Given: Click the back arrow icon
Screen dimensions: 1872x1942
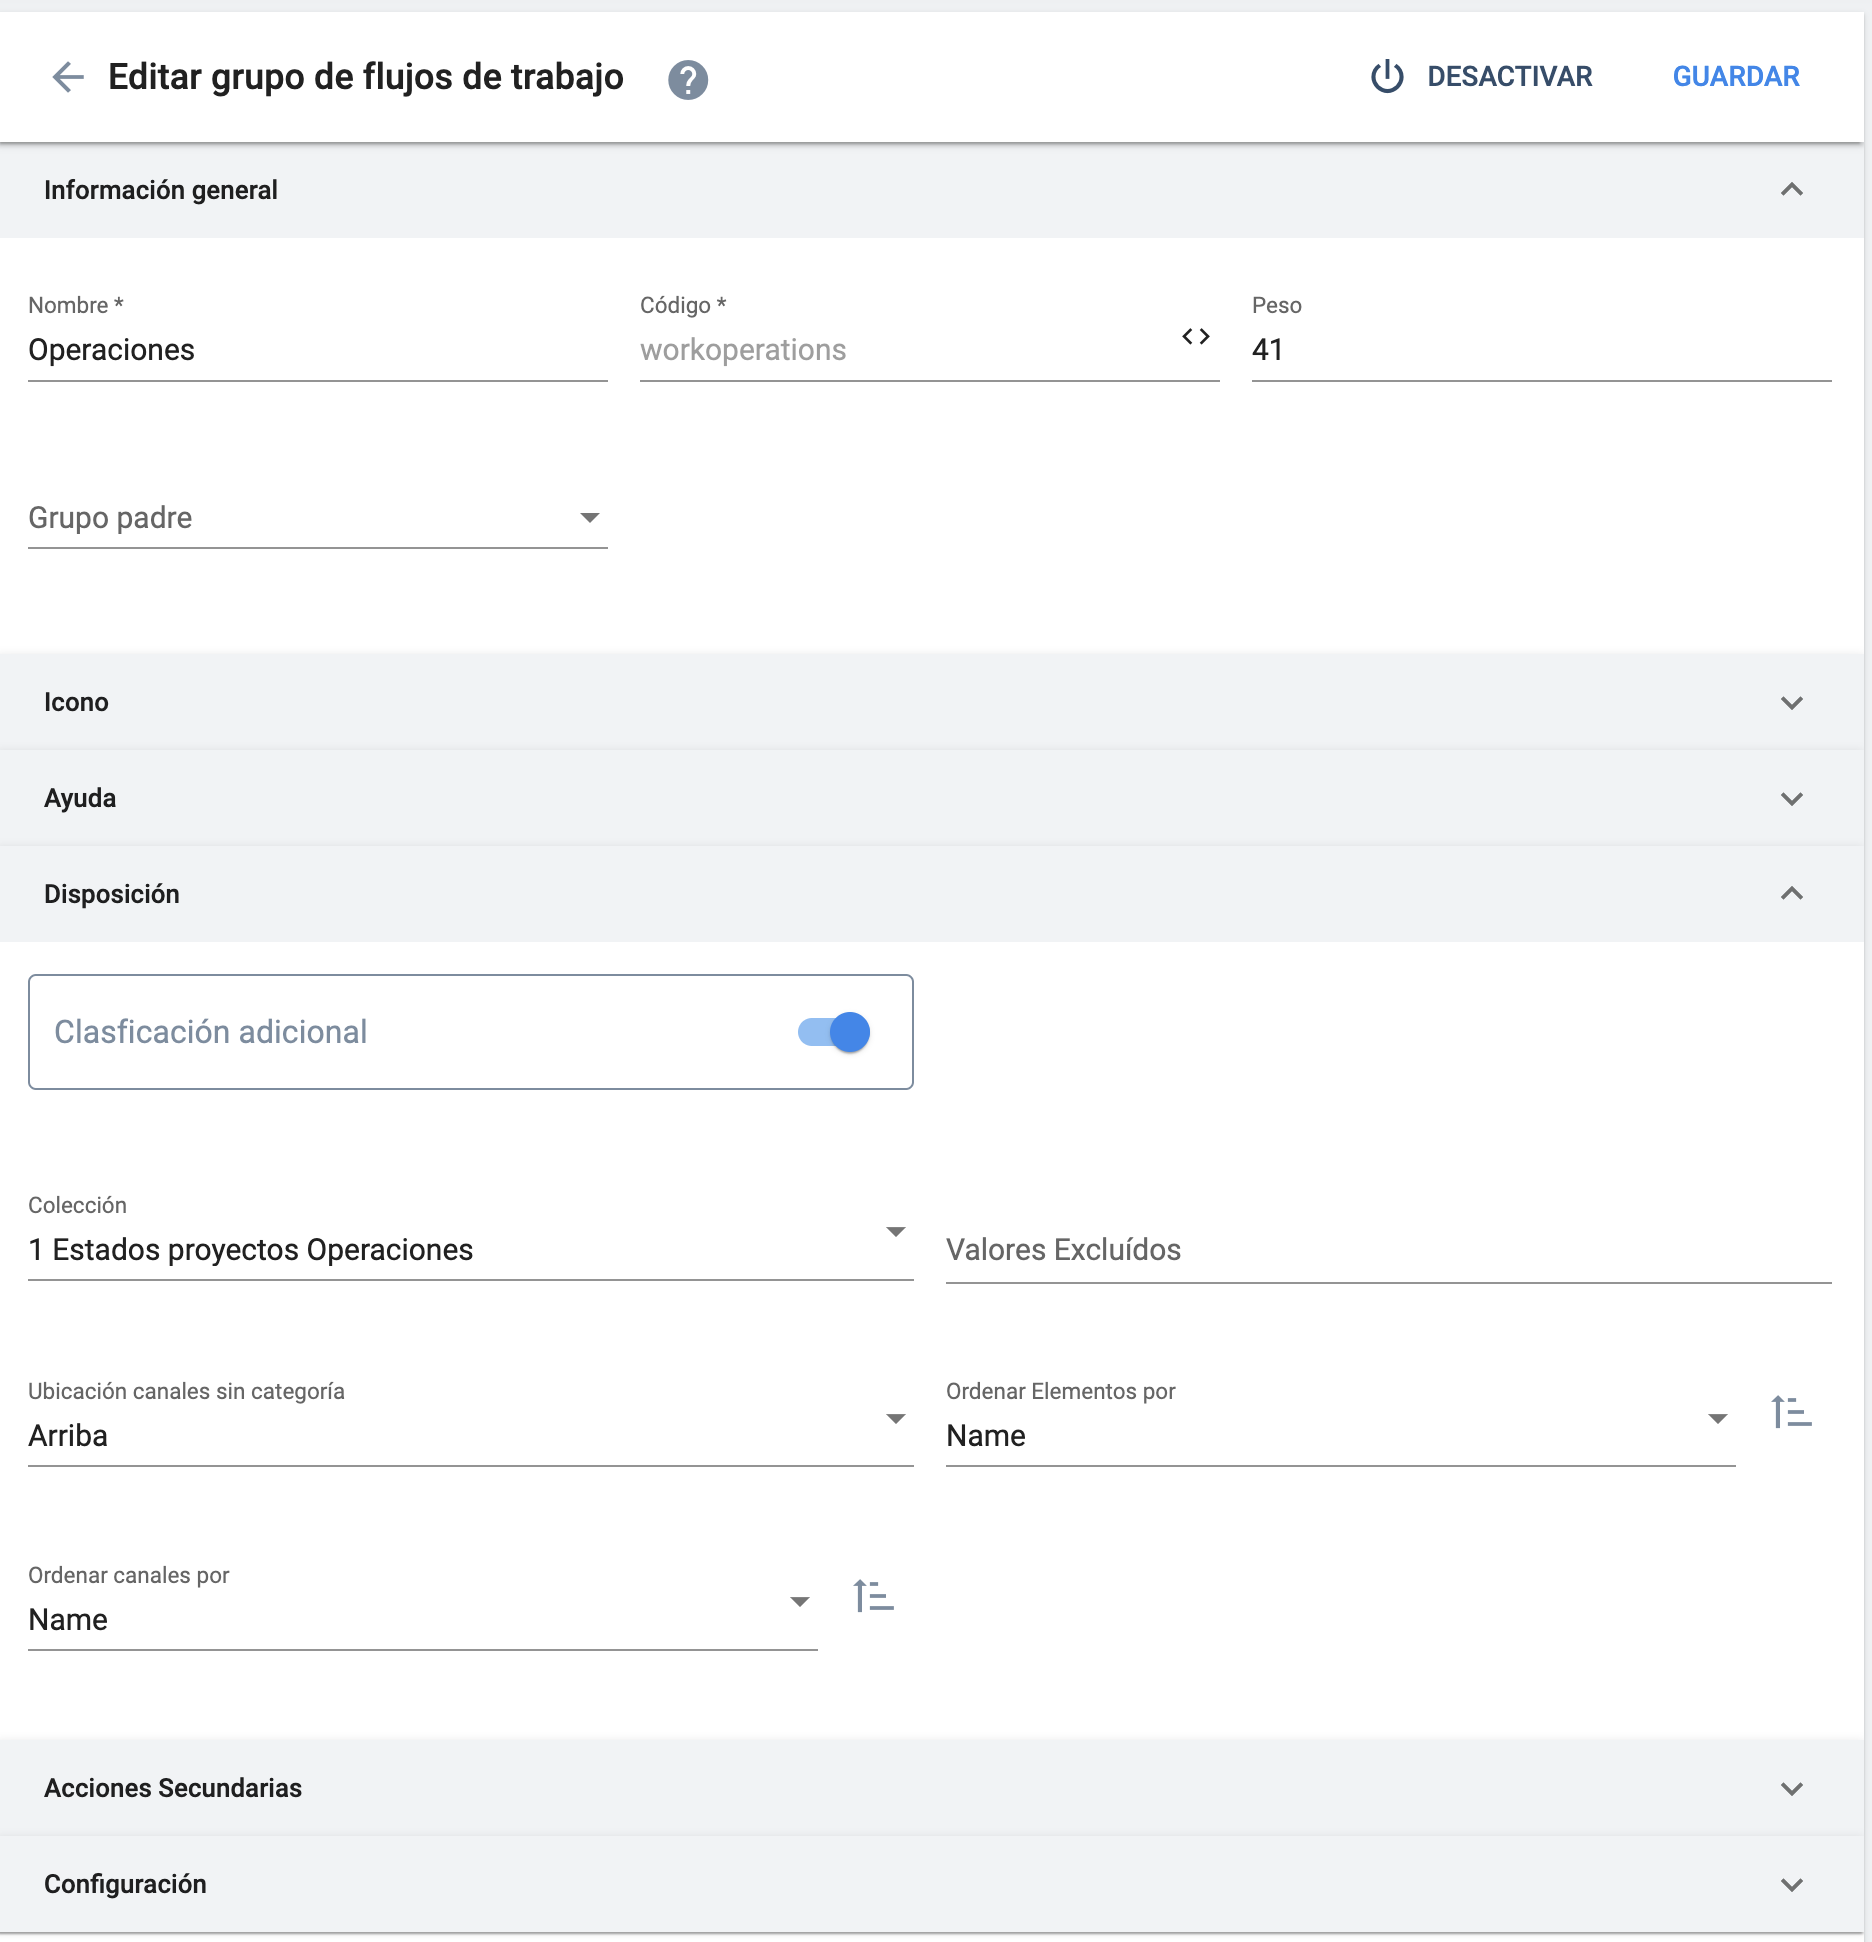Looking at the screenshot, I should click(68, 77).
